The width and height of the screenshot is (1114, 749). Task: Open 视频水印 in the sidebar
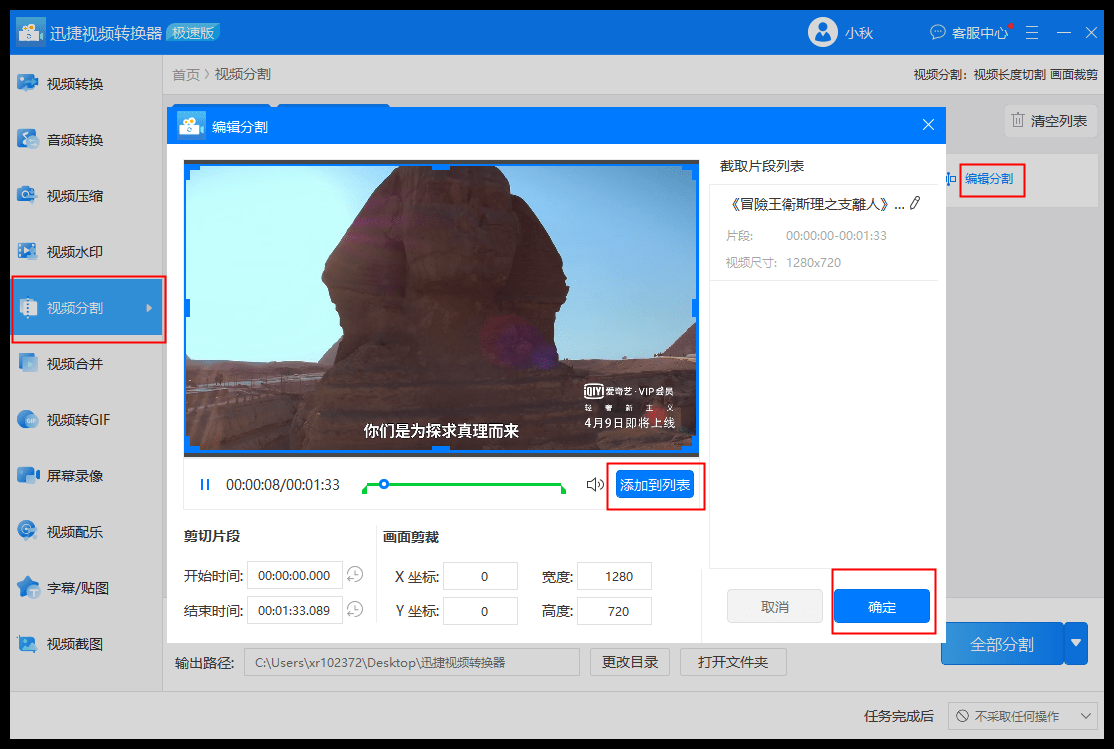75,252
